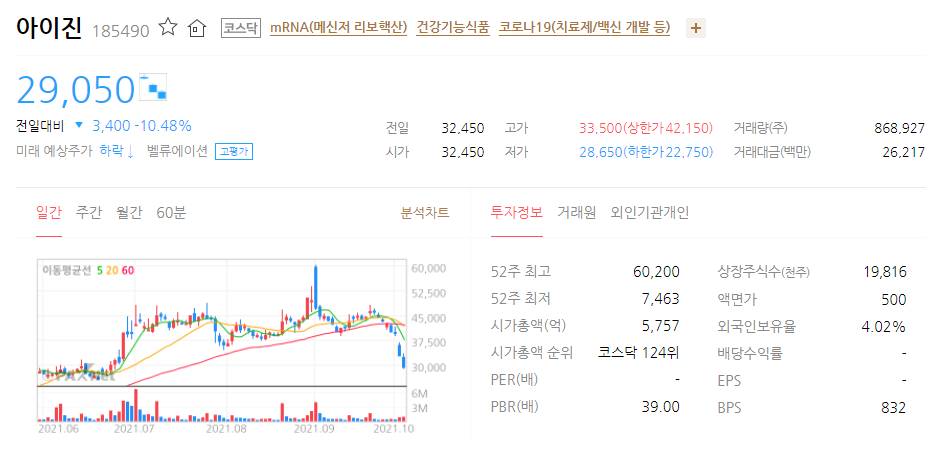Viewport: 942px width, 452px height.
Task: Click the trade amount value 26,217
Action: pyautogui.click(x=904, y=153)
